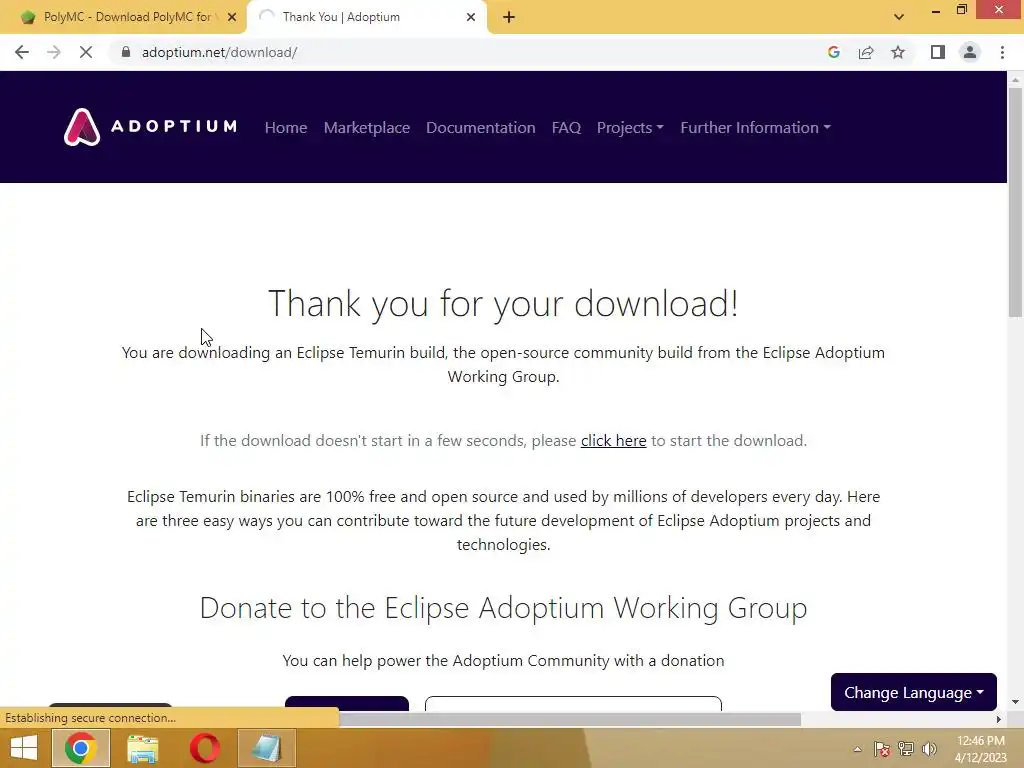Open the browser side panel icon
Screen dimensions: 1024x768
click(938, 52)
